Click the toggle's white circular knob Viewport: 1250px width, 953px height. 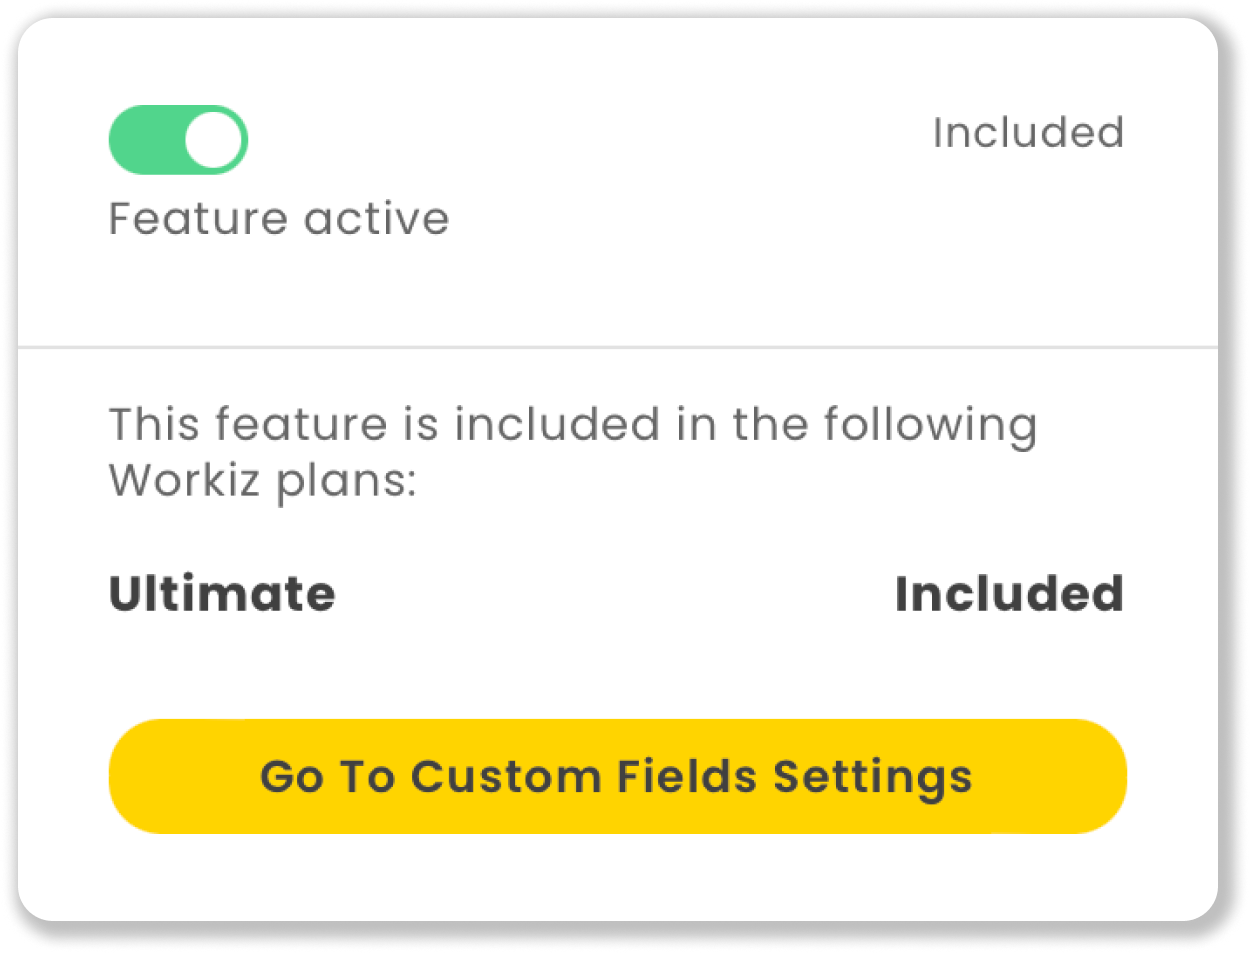coord(213,139)
